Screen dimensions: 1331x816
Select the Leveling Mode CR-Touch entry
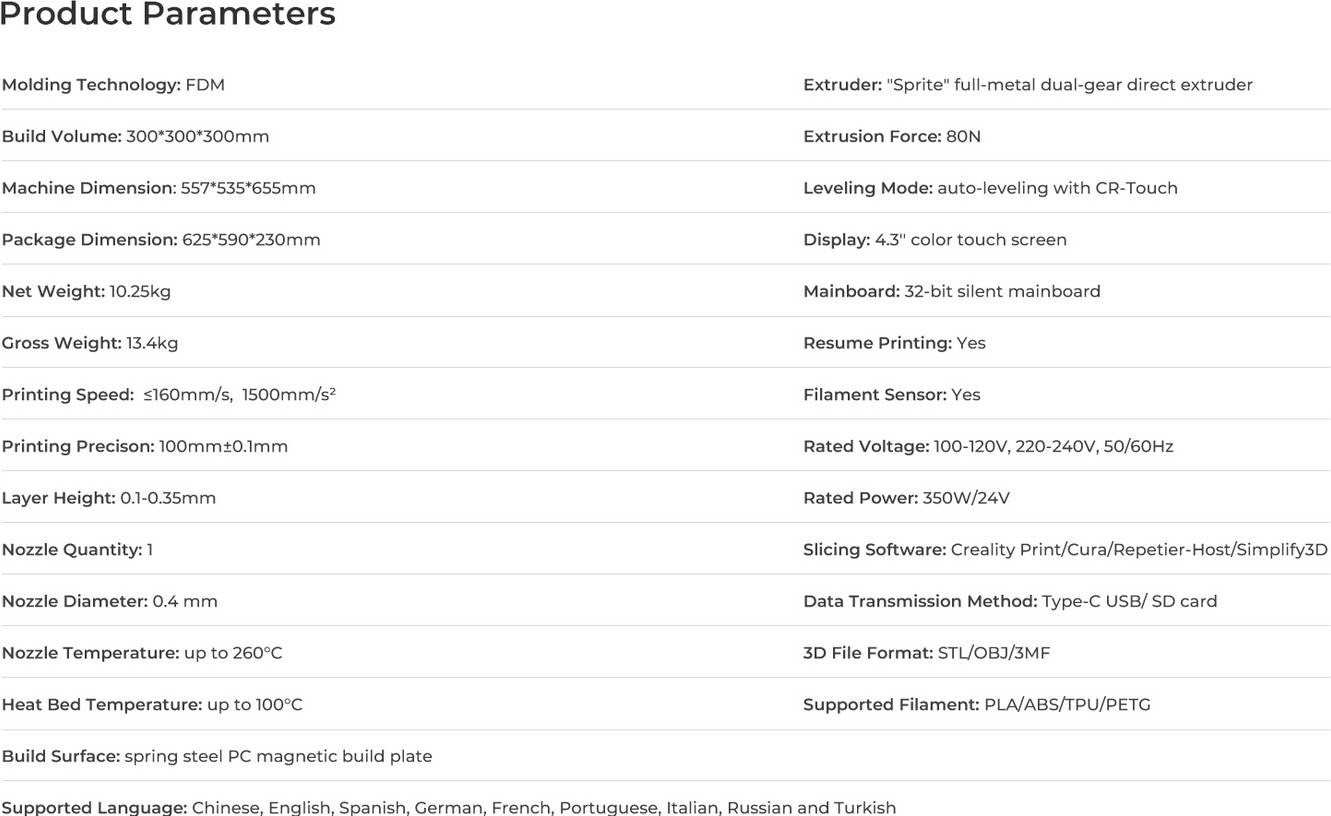pos(990,188)
